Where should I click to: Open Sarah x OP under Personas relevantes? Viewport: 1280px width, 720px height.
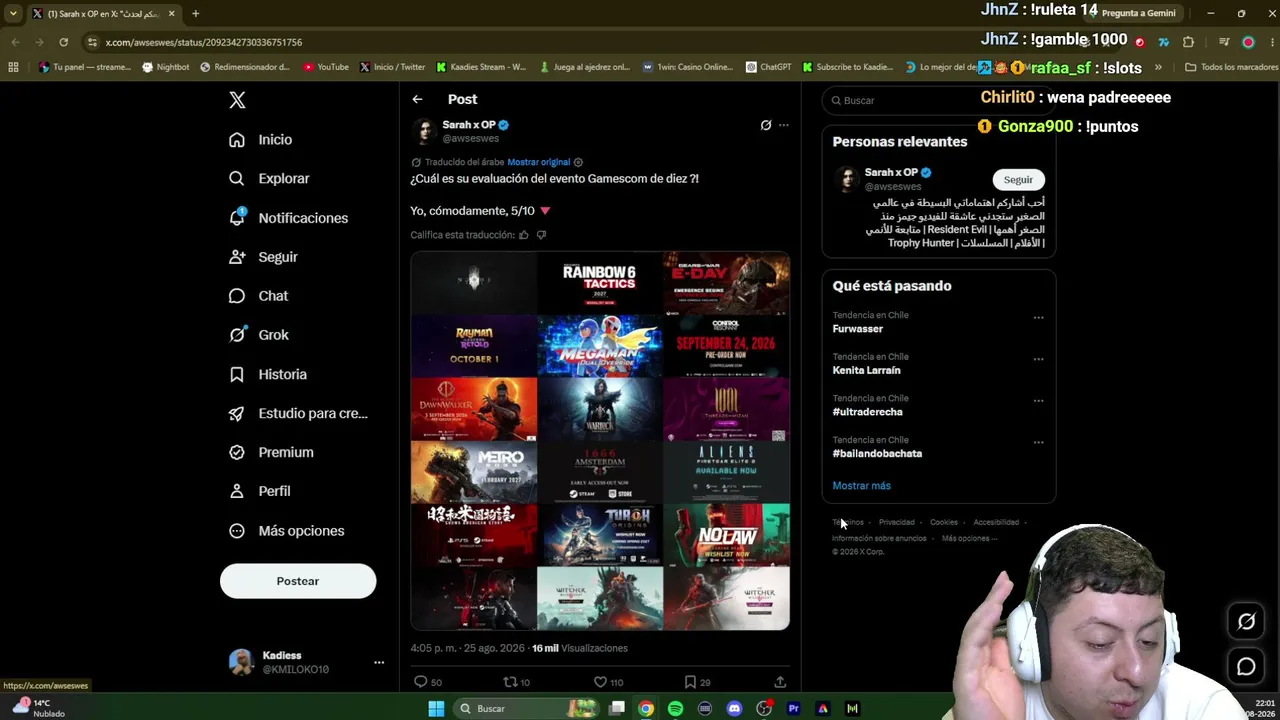[890, 172]
